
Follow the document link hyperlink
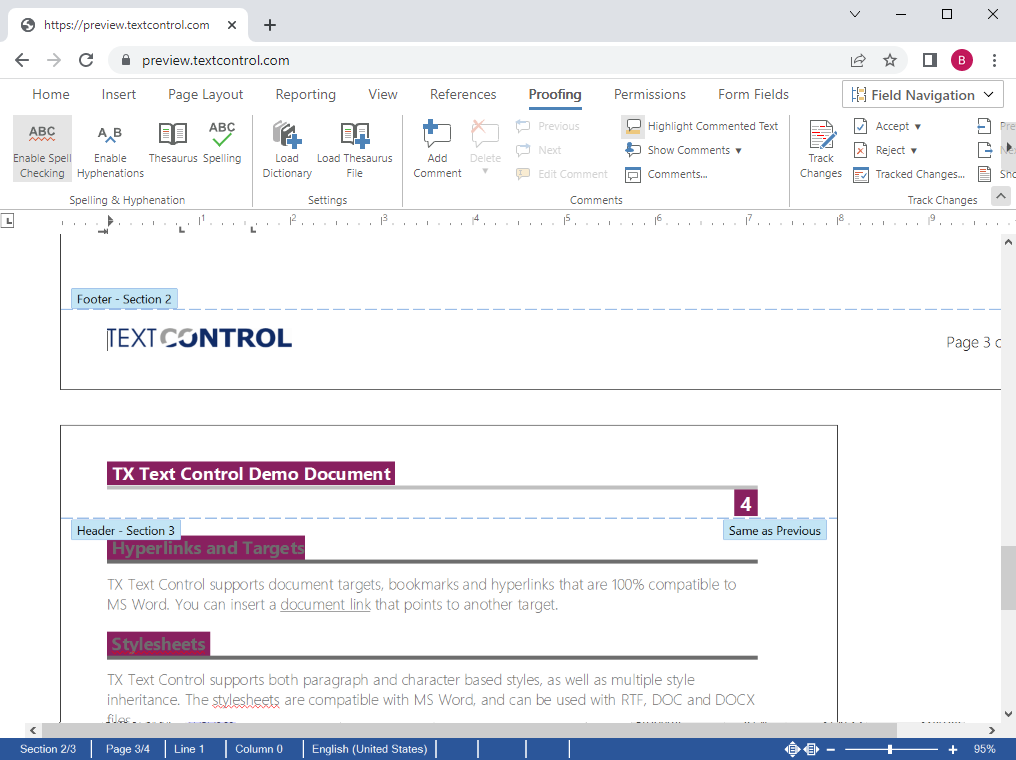325,605
